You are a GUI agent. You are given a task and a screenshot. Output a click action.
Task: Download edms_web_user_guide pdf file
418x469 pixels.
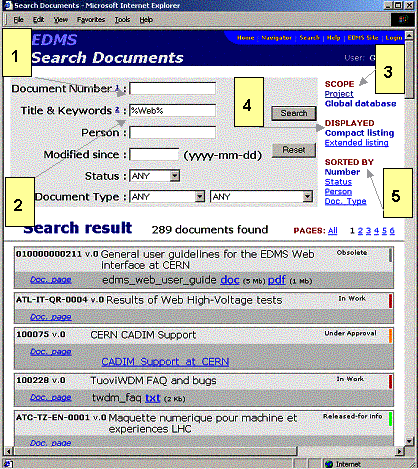pyautogui.click(x=277, y=280)
